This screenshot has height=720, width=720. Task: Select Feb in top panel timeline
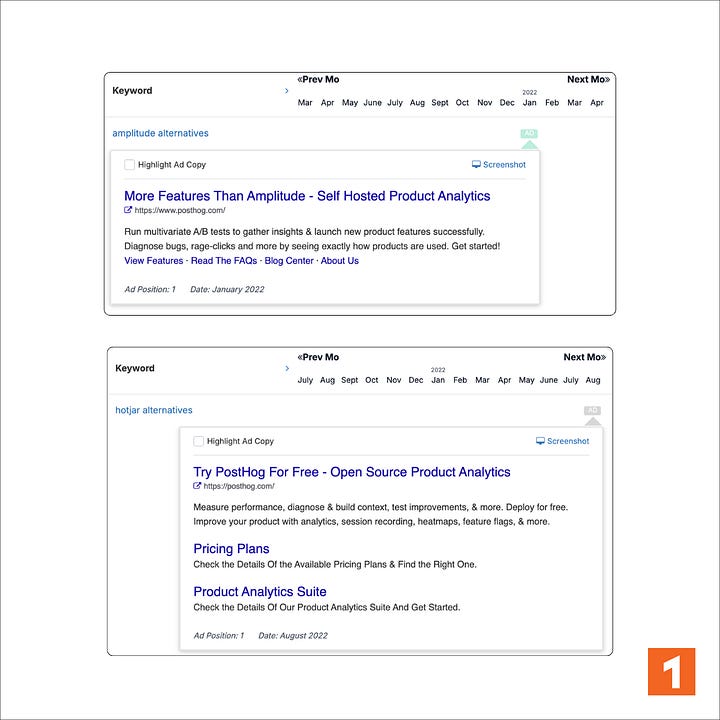(x=552, y=103)
